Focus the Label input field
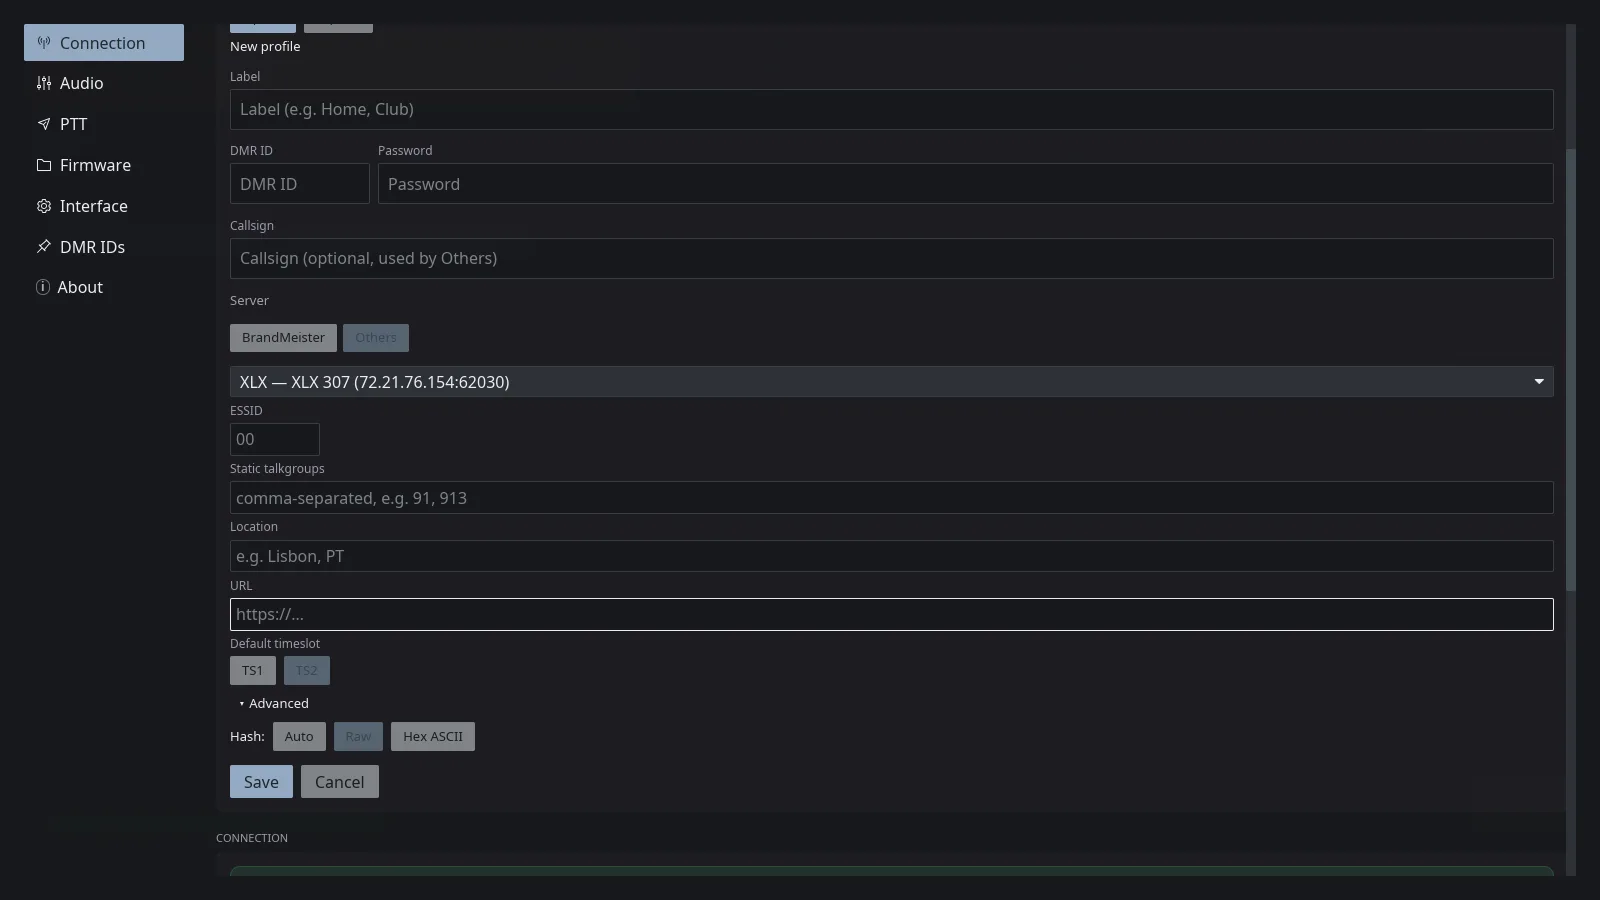The width and height of the screenshot is (1600, 900). [892, 110]
